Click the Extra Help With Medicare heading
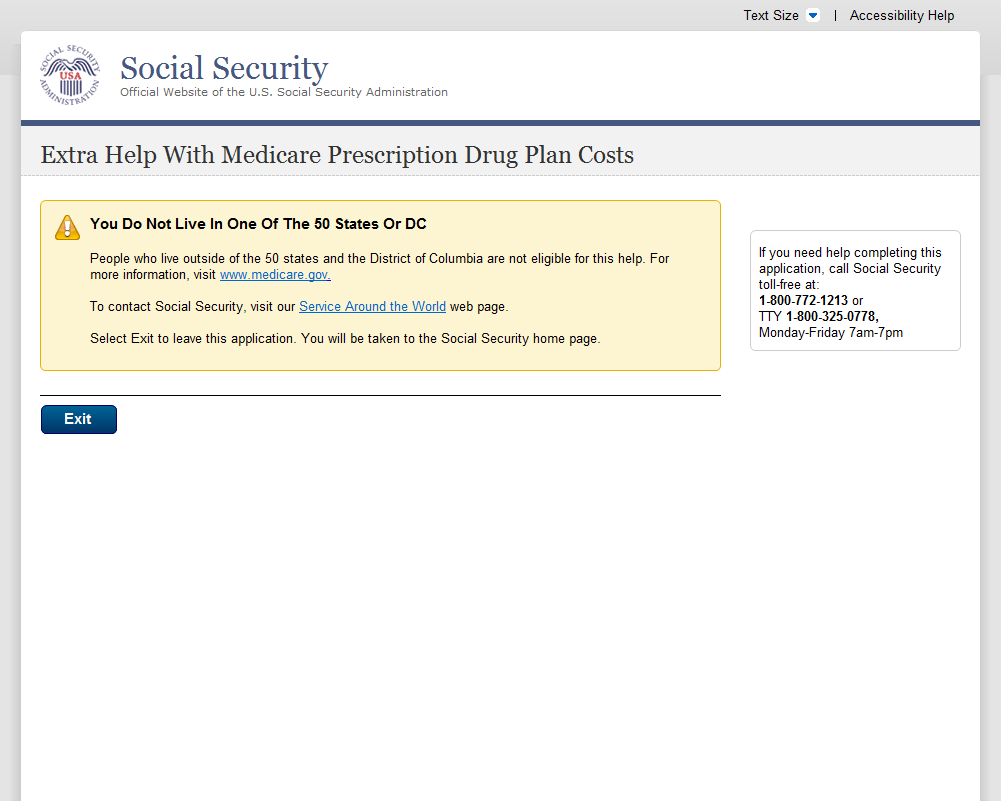Screen dimensions: 1008x808 pos(337,155)
